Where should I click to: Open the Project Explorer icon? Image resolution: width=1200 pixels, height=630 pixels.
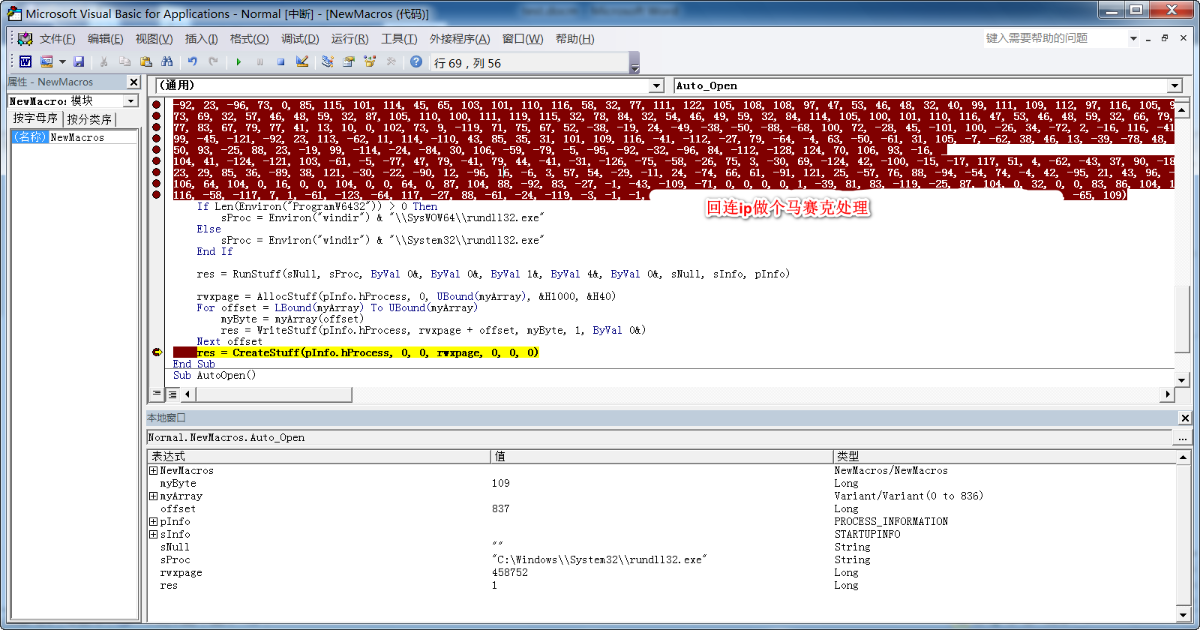pos(327,62)
